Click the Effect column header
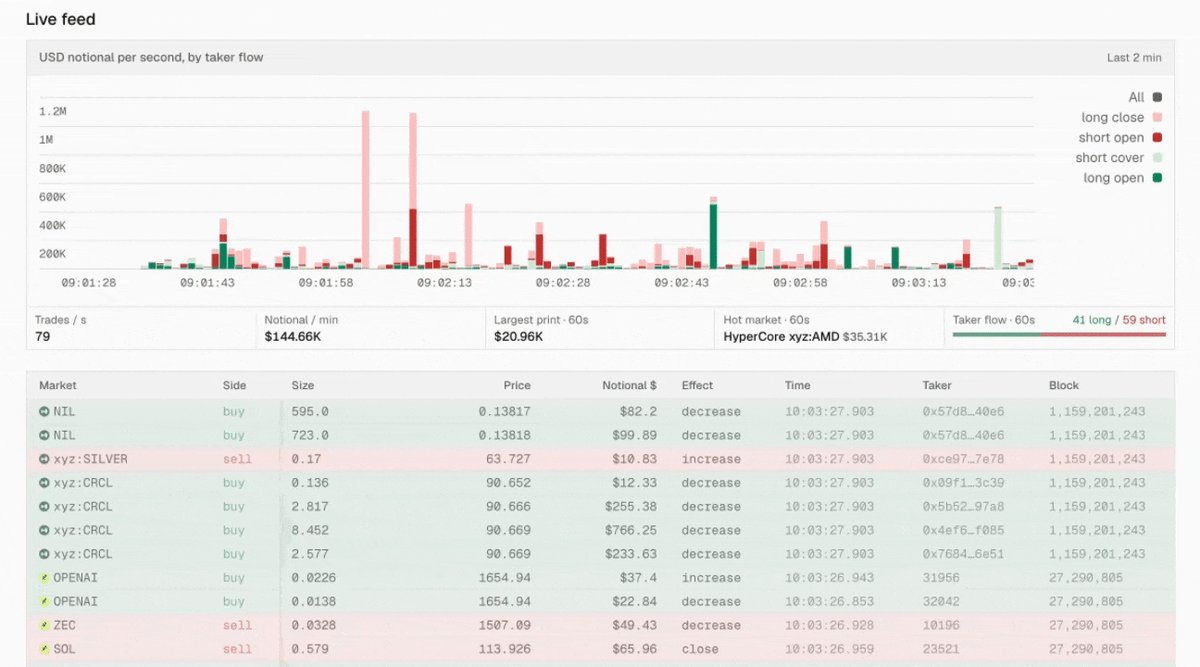 point(698,385)
